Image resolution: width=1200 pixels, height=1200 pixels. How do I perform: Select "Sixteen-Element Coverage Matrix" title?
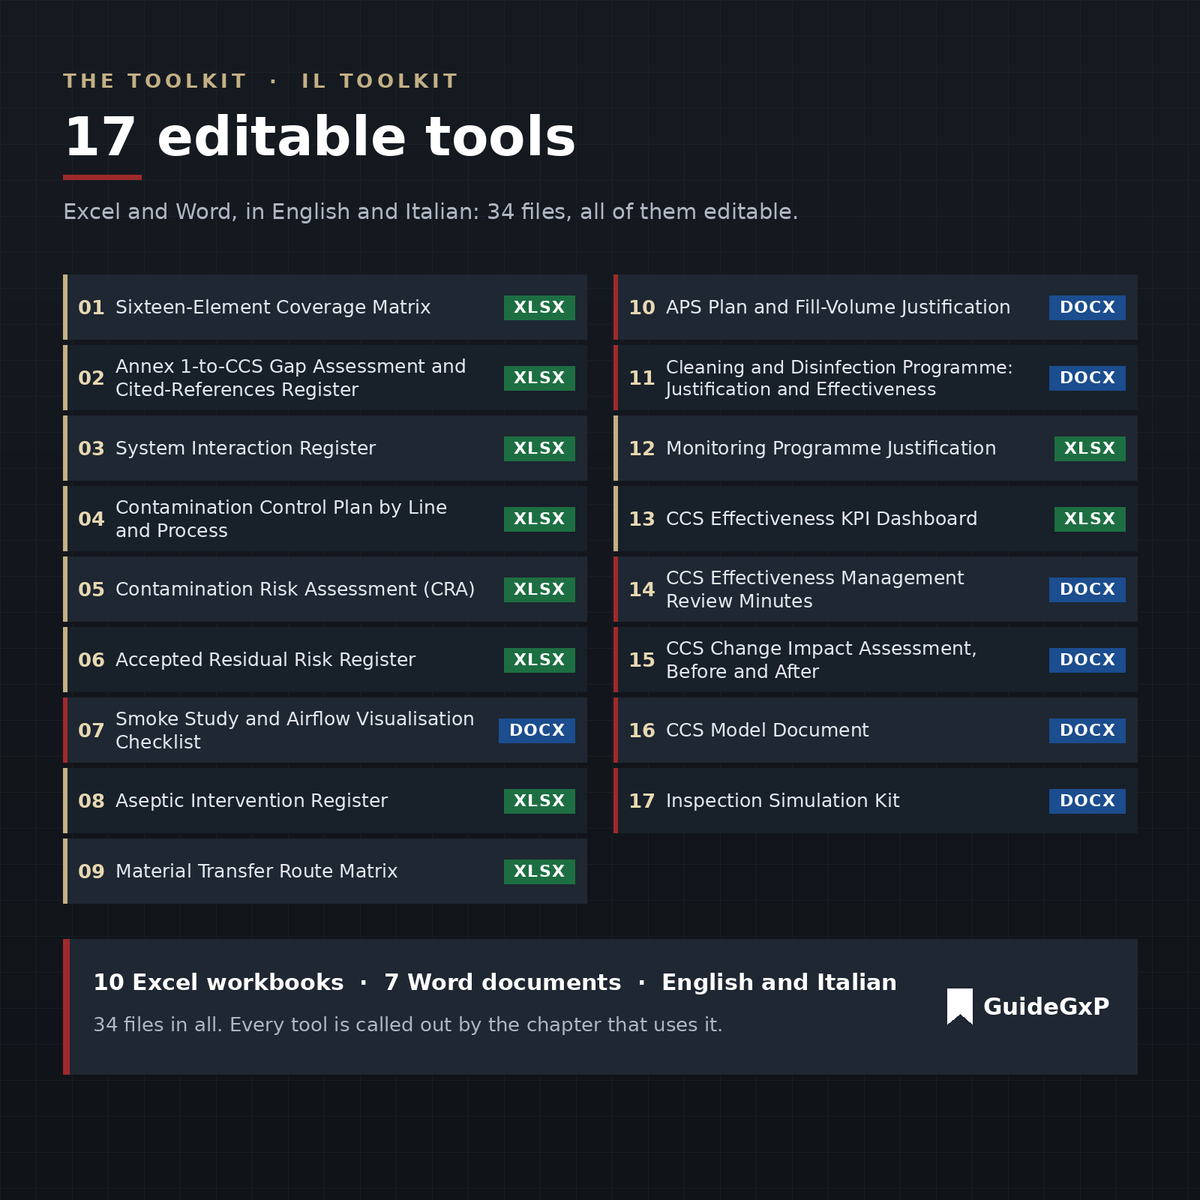pos(273,307)
